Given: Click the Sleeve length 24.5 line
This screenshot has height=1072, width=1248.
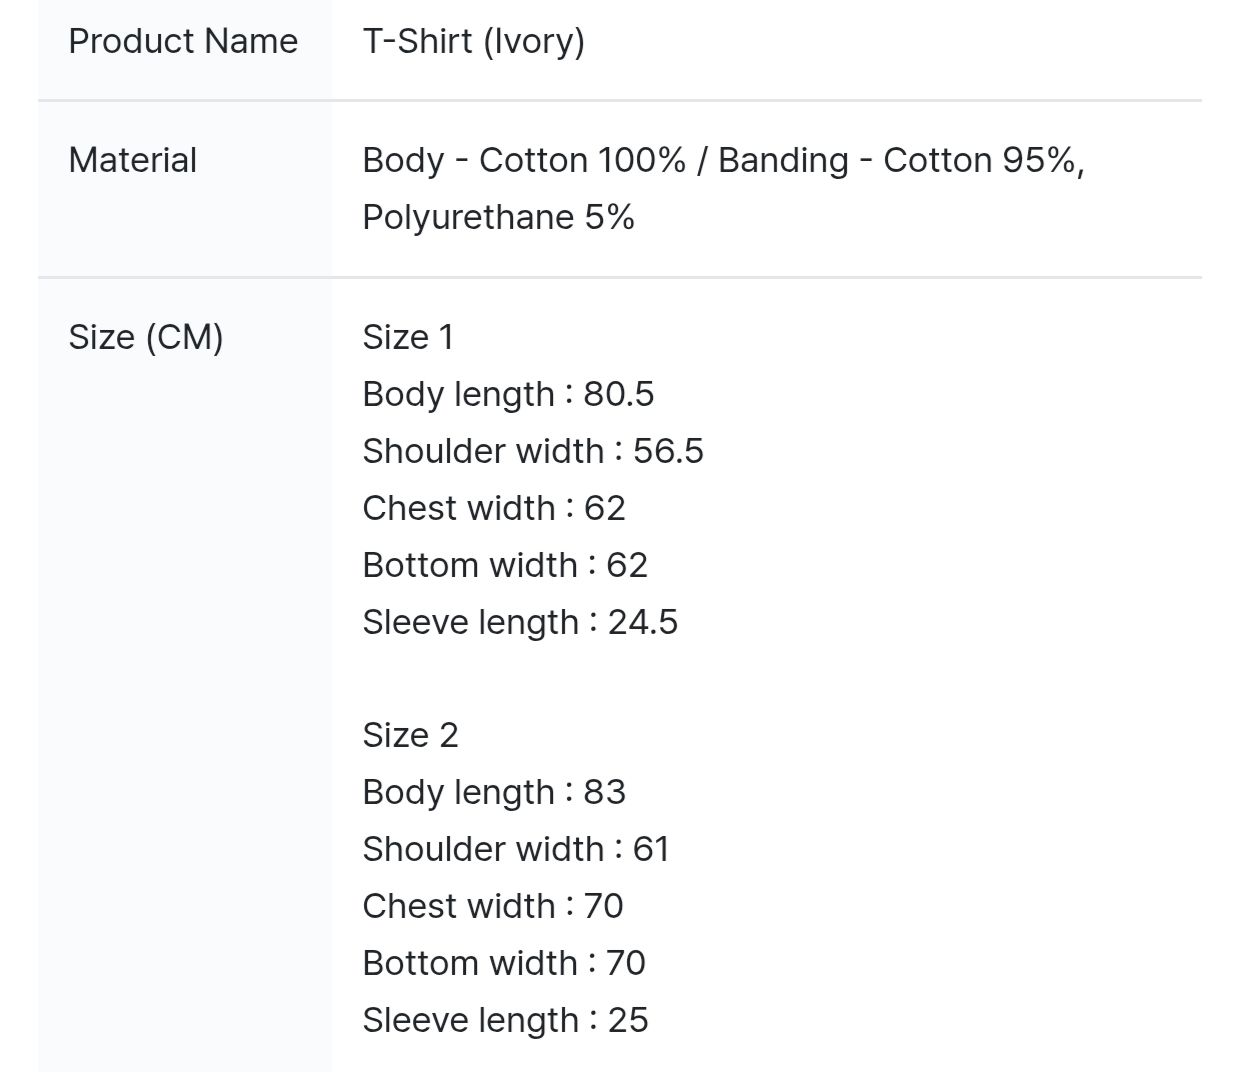Looking at the screenshot, I should (x=519, y=622).
